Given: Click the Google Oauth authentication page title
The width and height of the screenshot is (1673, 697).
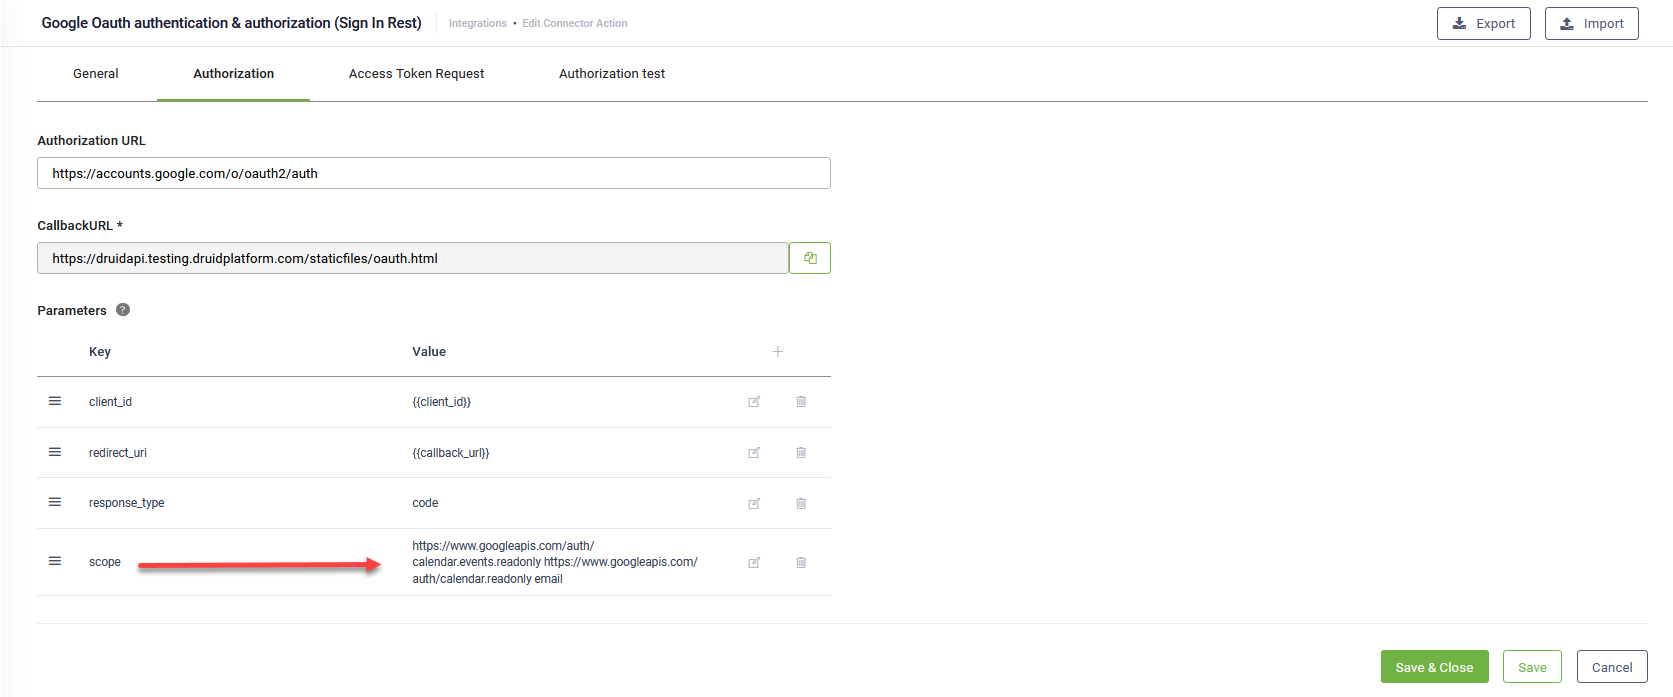Looking at the screenshot, I should pos(231,23).
